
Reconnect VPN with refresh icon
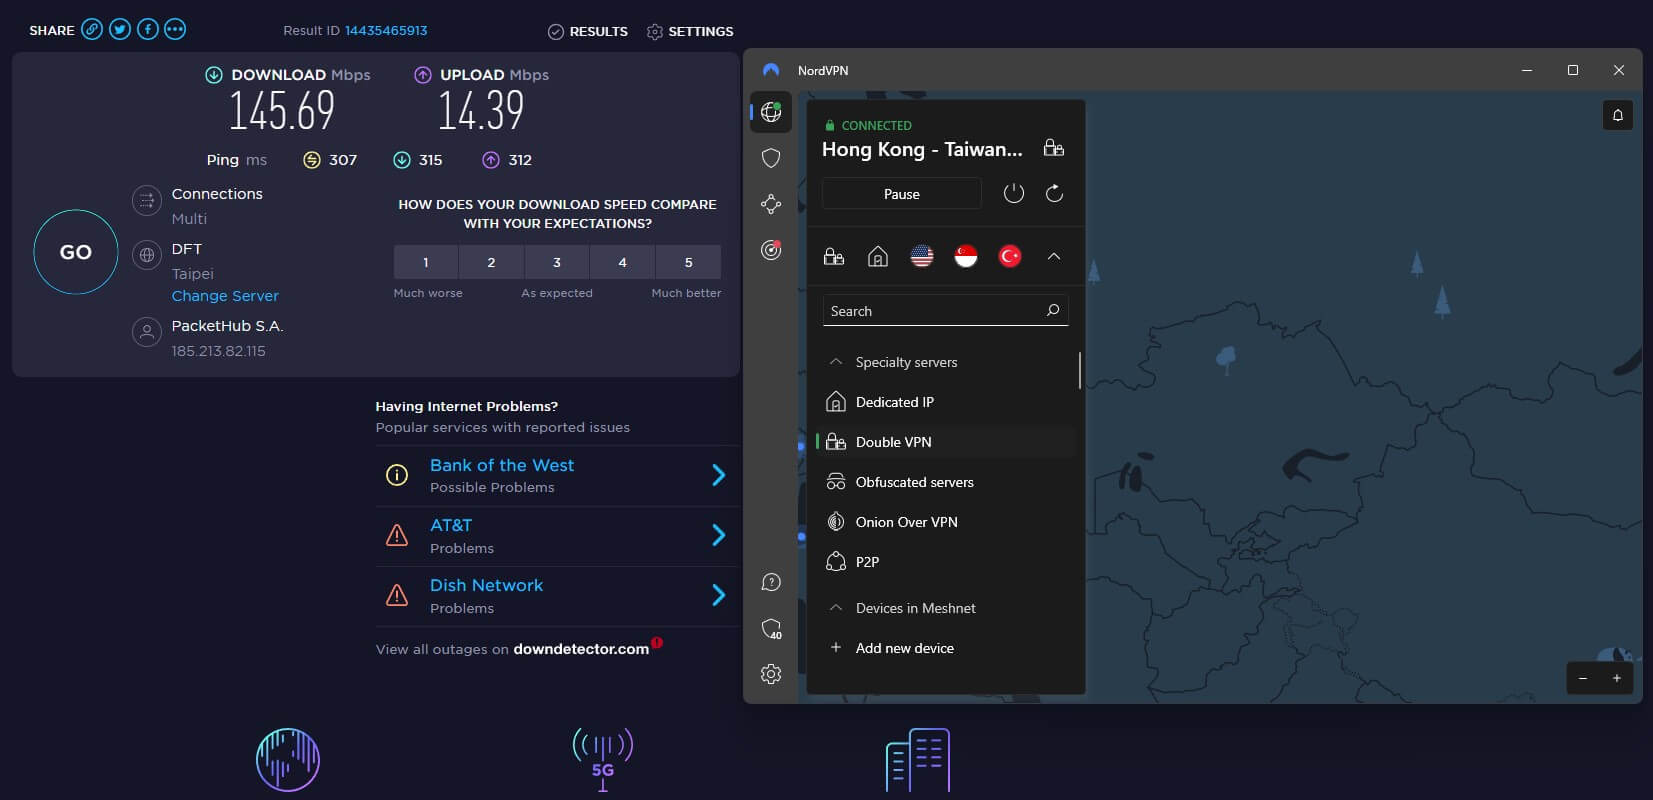tap(1054, 194)
